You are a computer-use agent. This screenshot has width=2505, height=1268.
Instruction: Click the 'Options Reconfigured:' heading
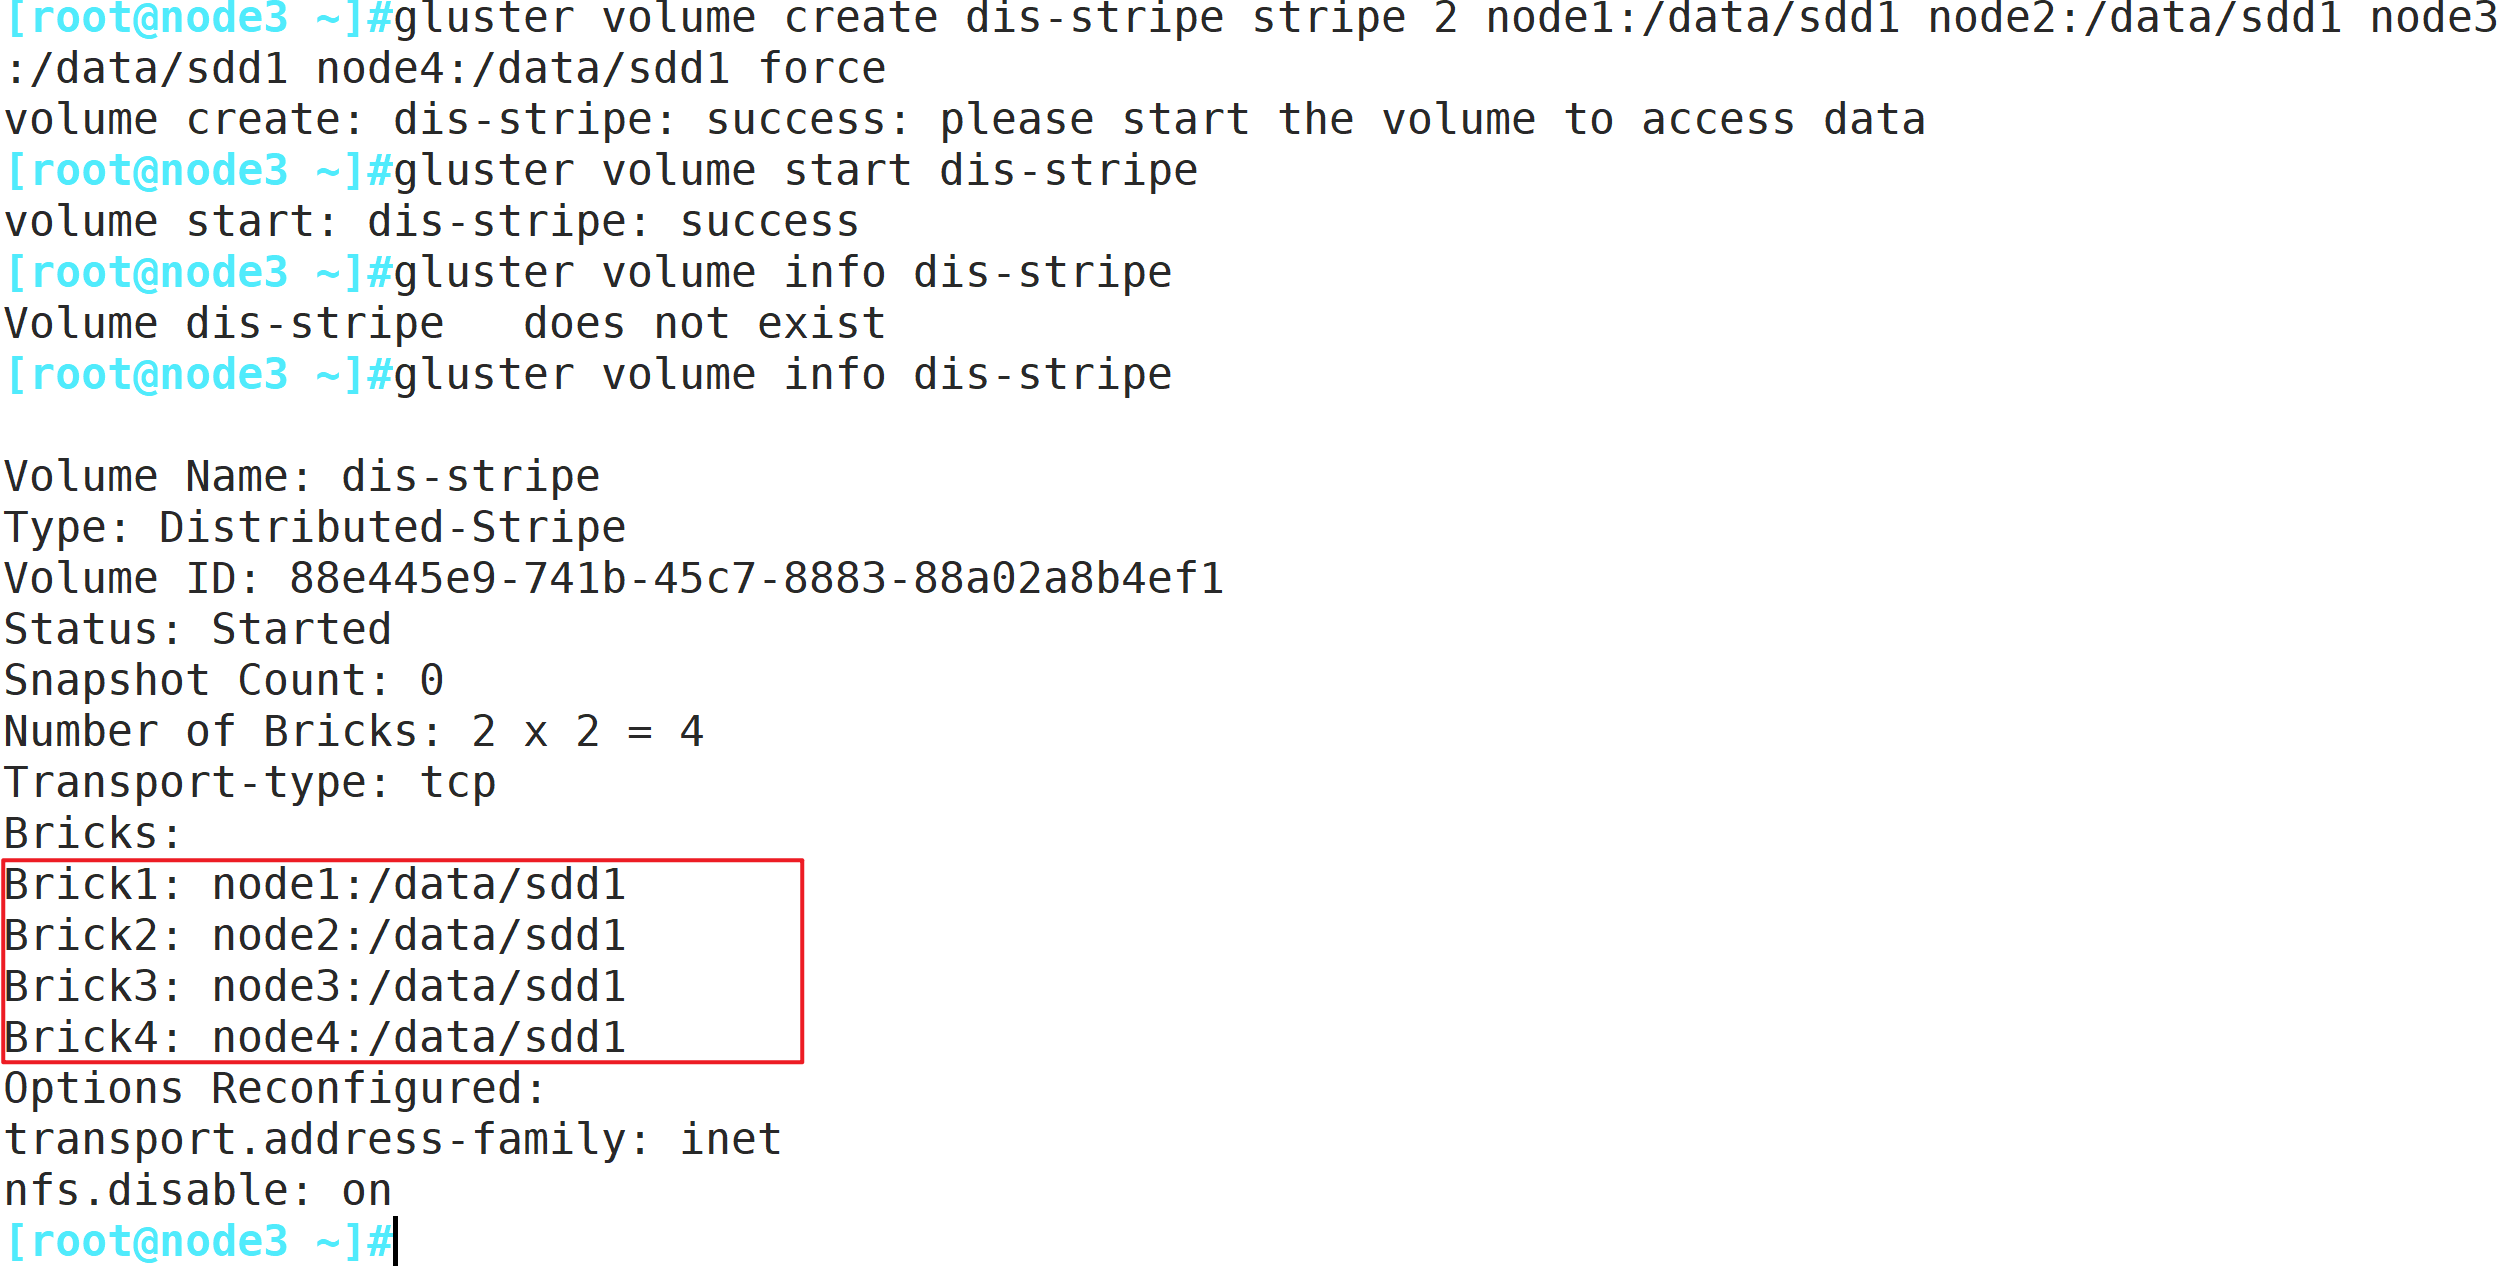(275, 1089)
